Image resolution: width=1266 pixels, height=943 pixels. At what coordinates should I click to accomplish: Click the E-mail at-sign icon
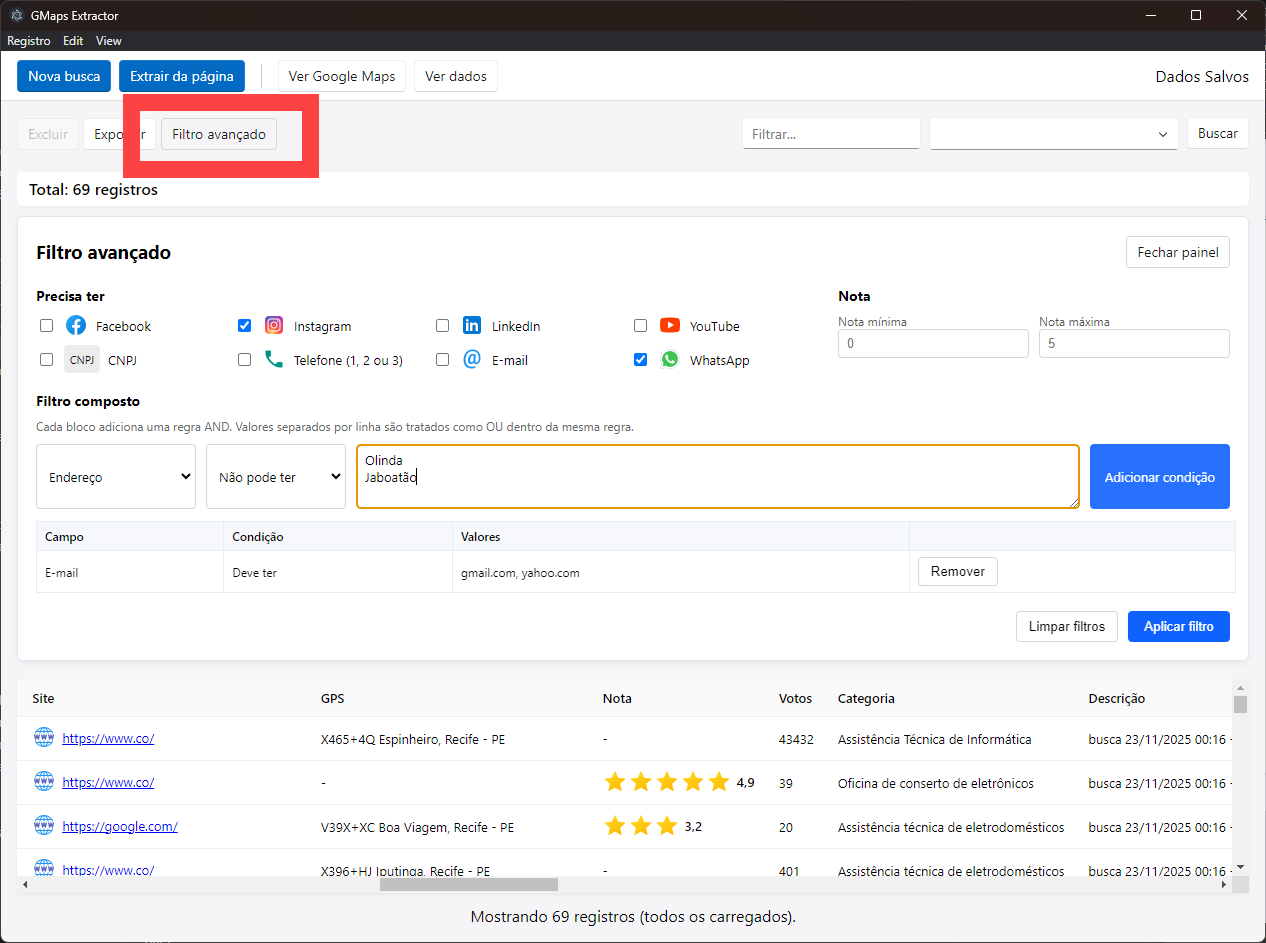(472, 360)
